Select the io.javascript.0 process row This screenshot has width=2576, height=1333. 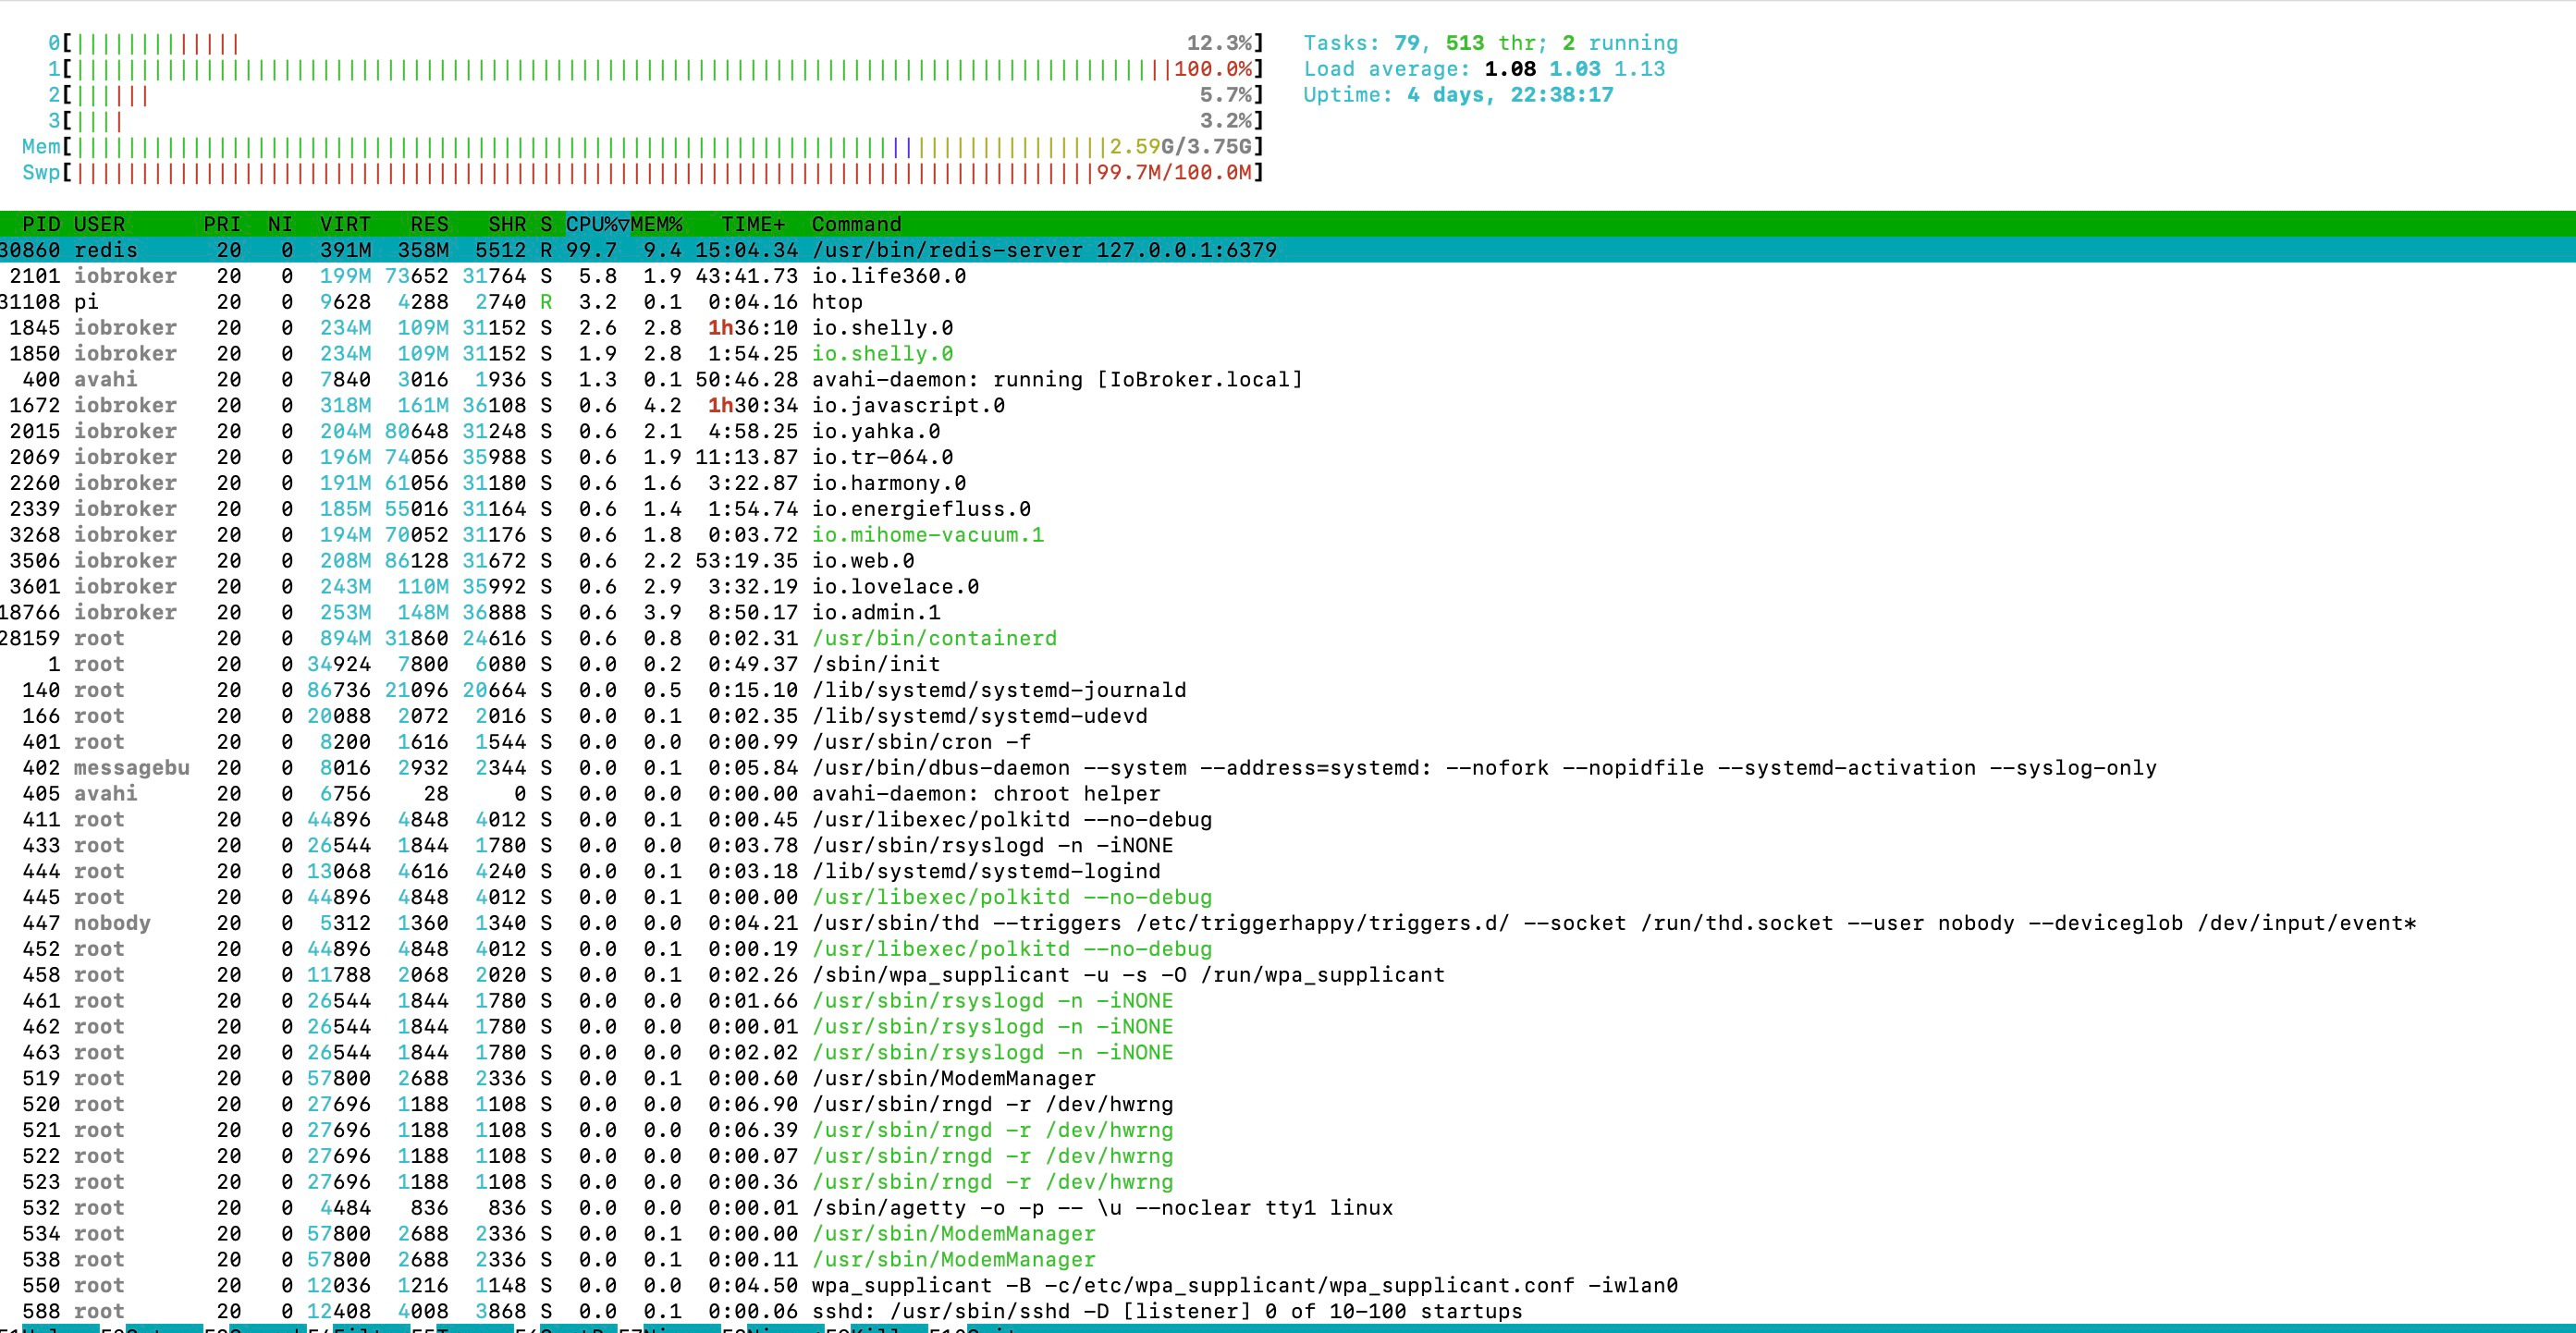tap(907, 405)
